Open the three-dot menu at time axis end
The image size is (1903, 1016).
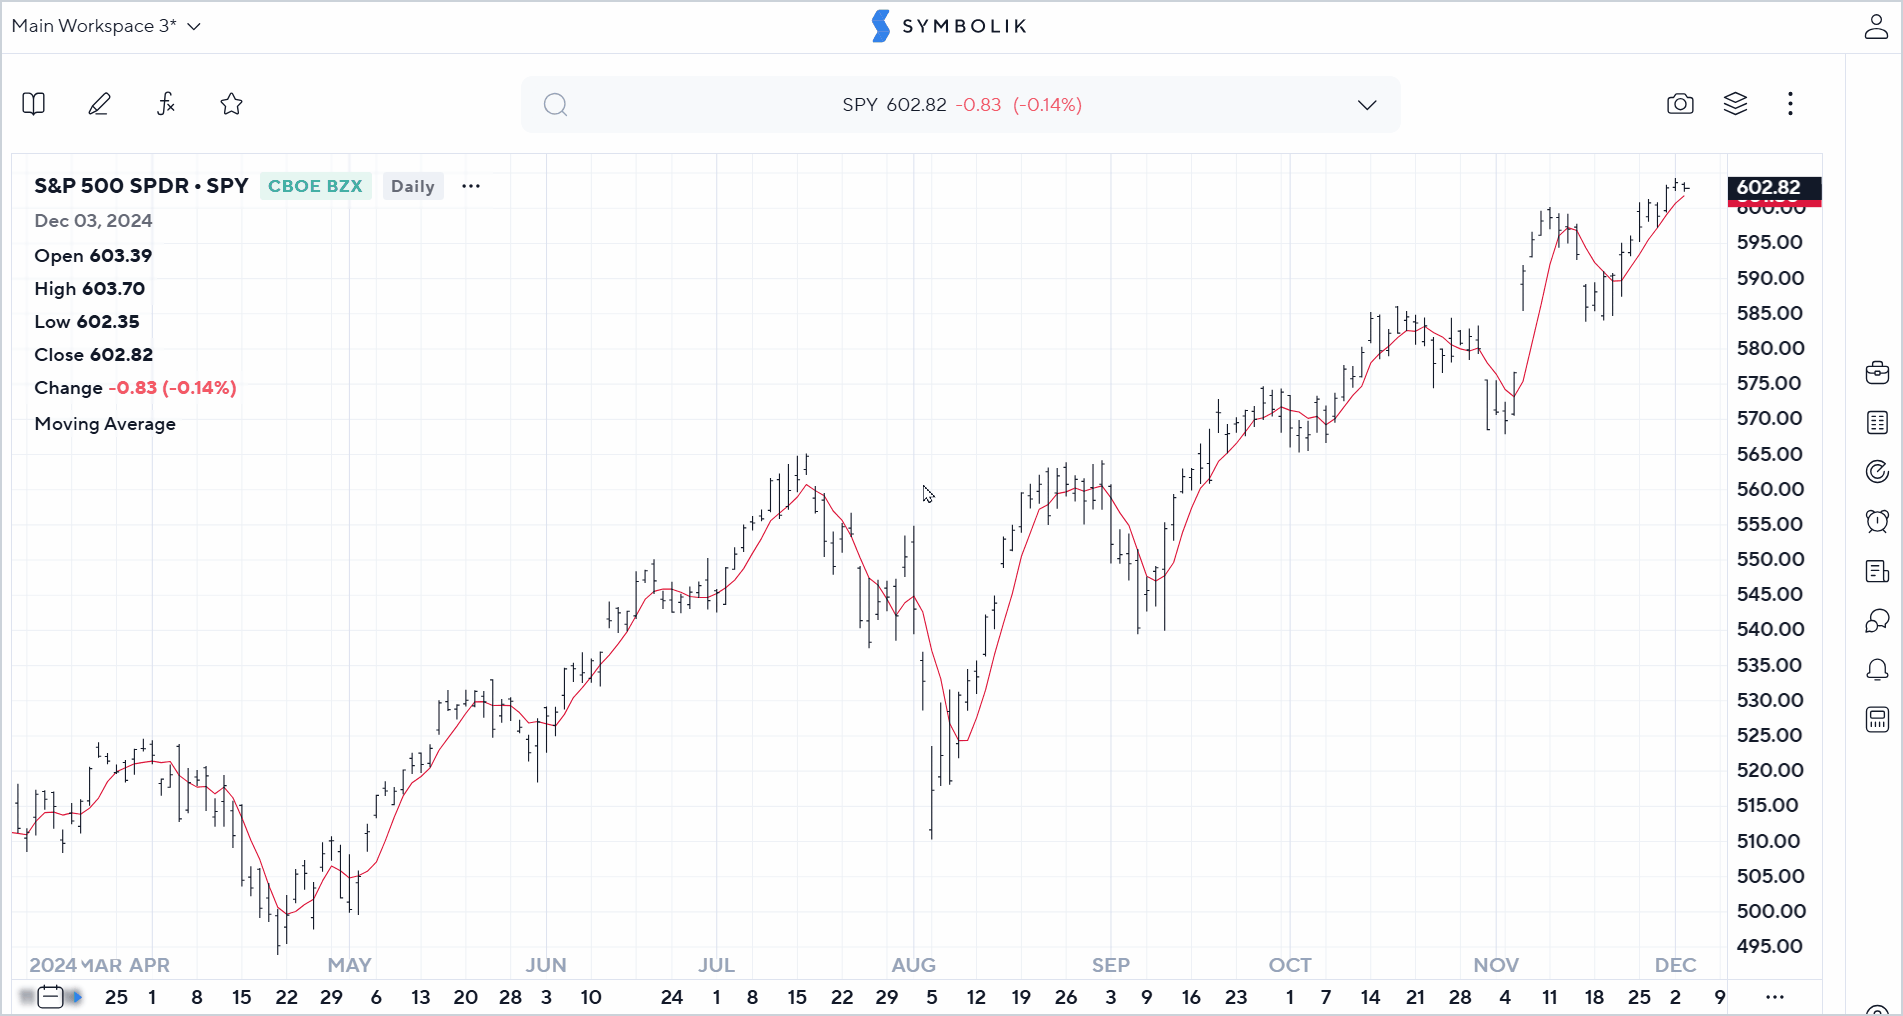(1775, 997)
